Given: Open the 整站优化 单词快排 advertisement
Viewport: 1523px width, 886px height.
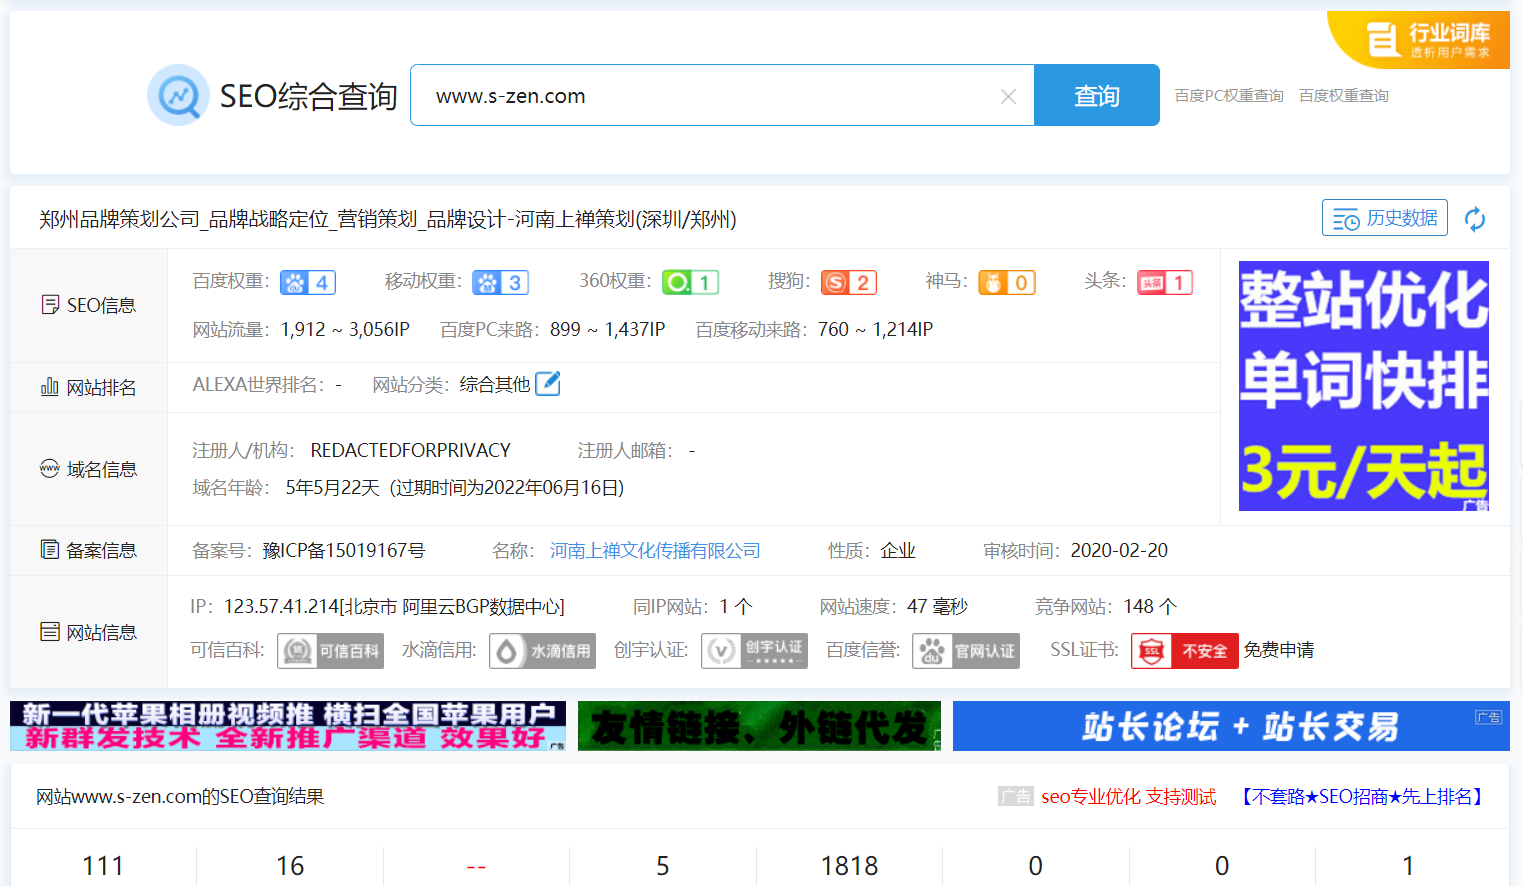Looking at the screenshot, I should 1364,386.
